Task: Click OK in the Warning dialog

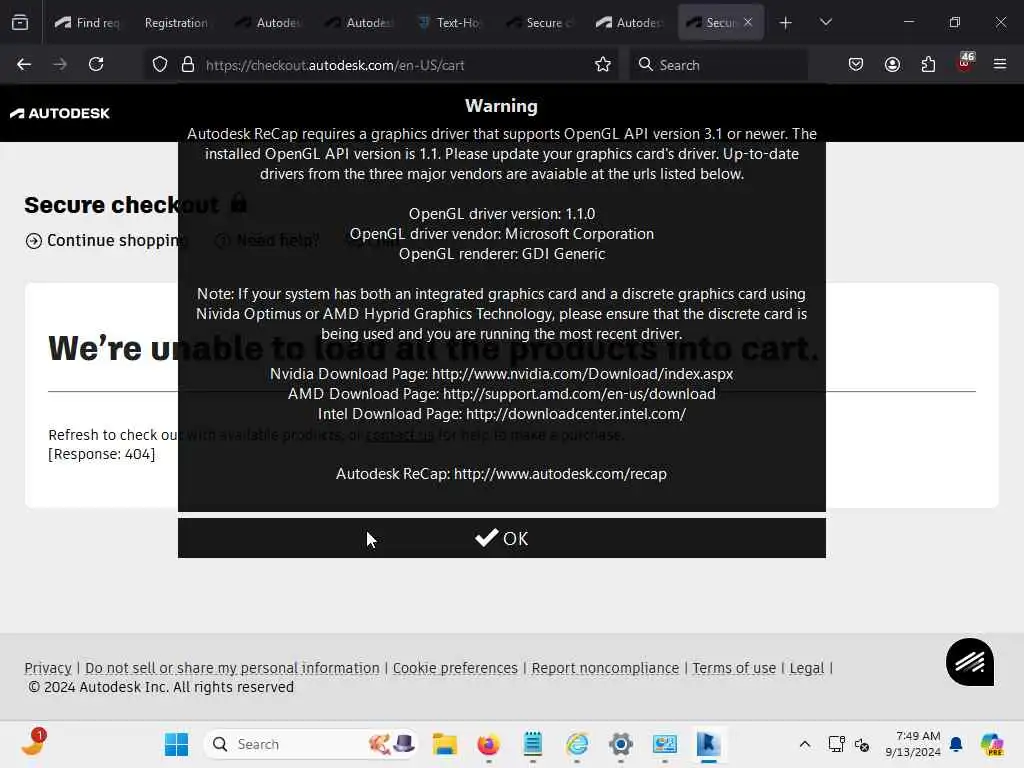Action: (x=502, y=538)
